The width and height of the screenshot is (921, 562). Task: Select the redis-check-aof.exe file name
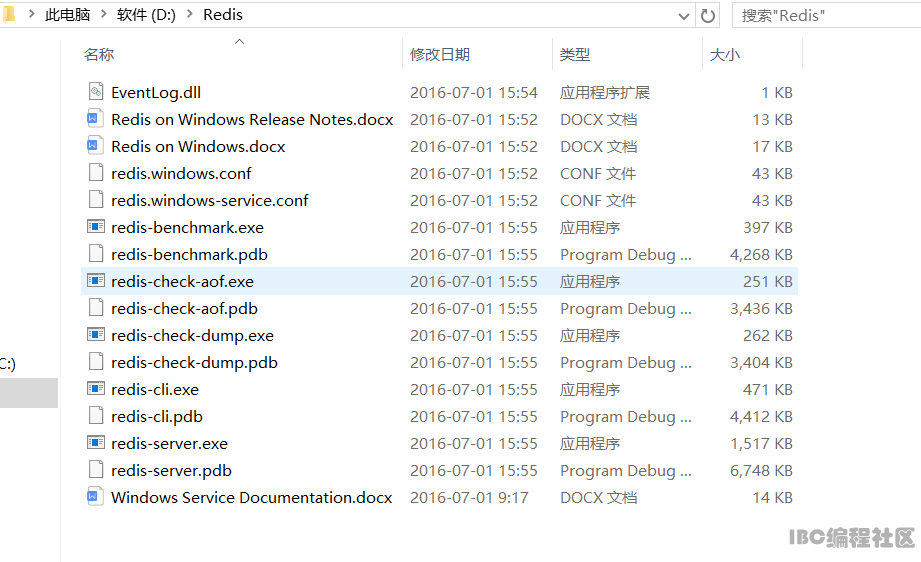point(182,281)
